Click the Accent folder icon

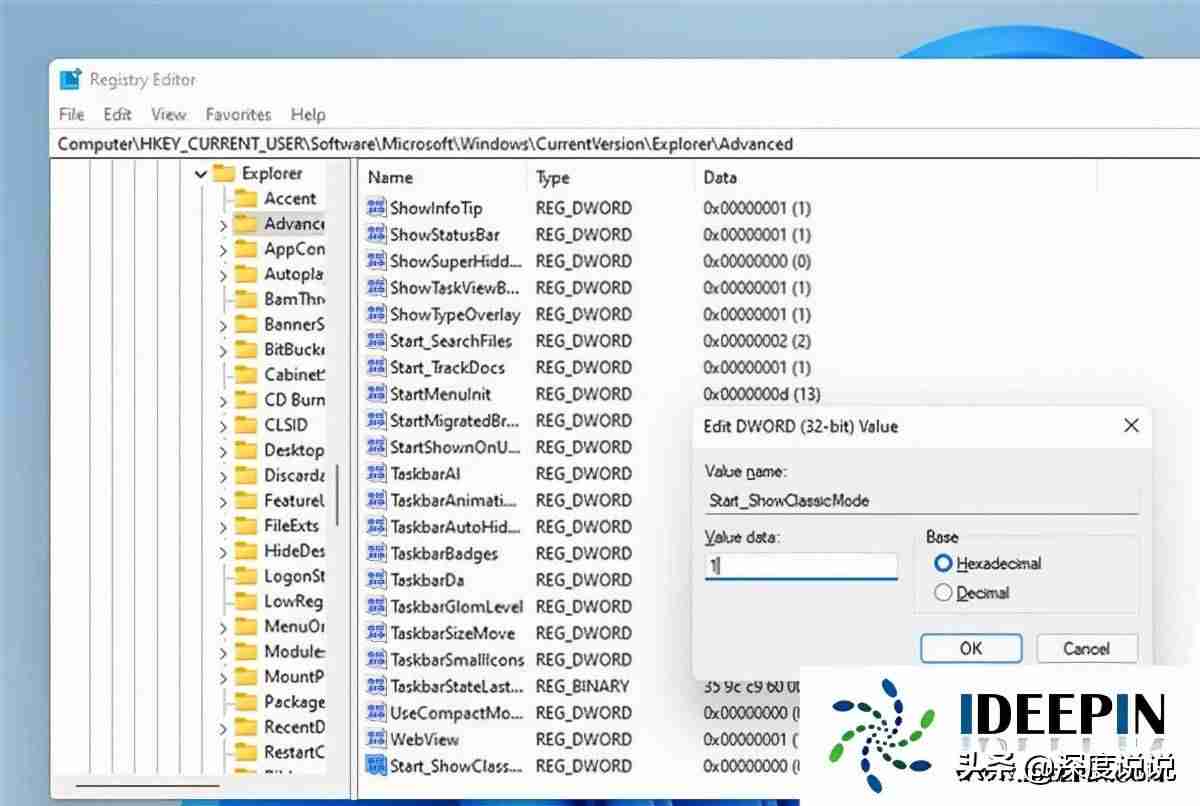click(246, 198)
